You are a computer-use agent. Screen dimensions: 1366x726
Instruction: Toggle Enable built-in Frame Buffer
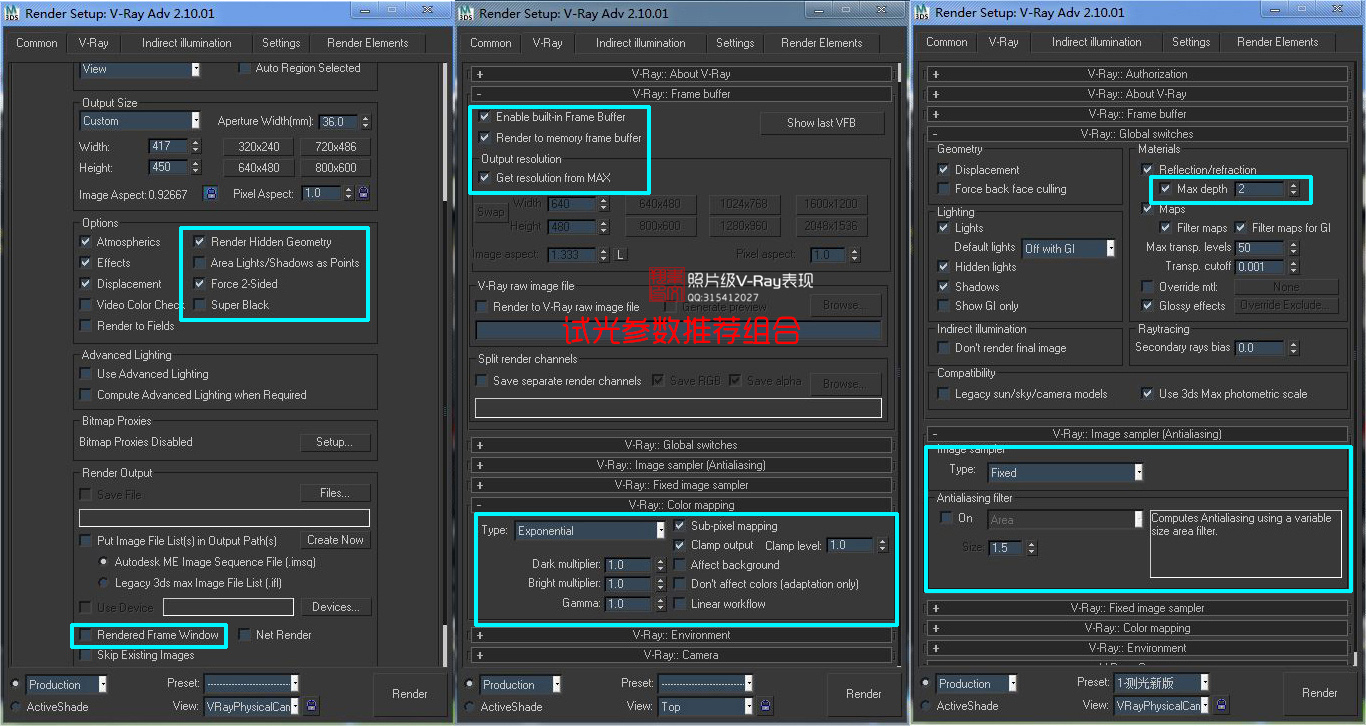(x=485, y=117)
